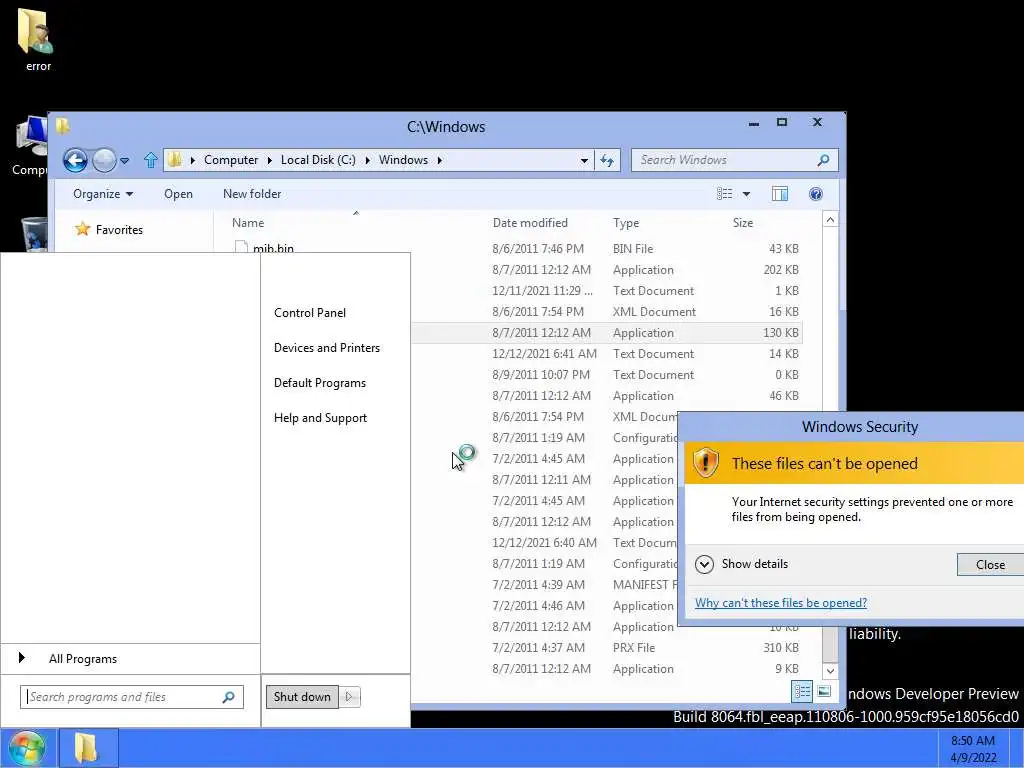
Task: Click the Explorer window title folder icon
Action: click(63, 125)
